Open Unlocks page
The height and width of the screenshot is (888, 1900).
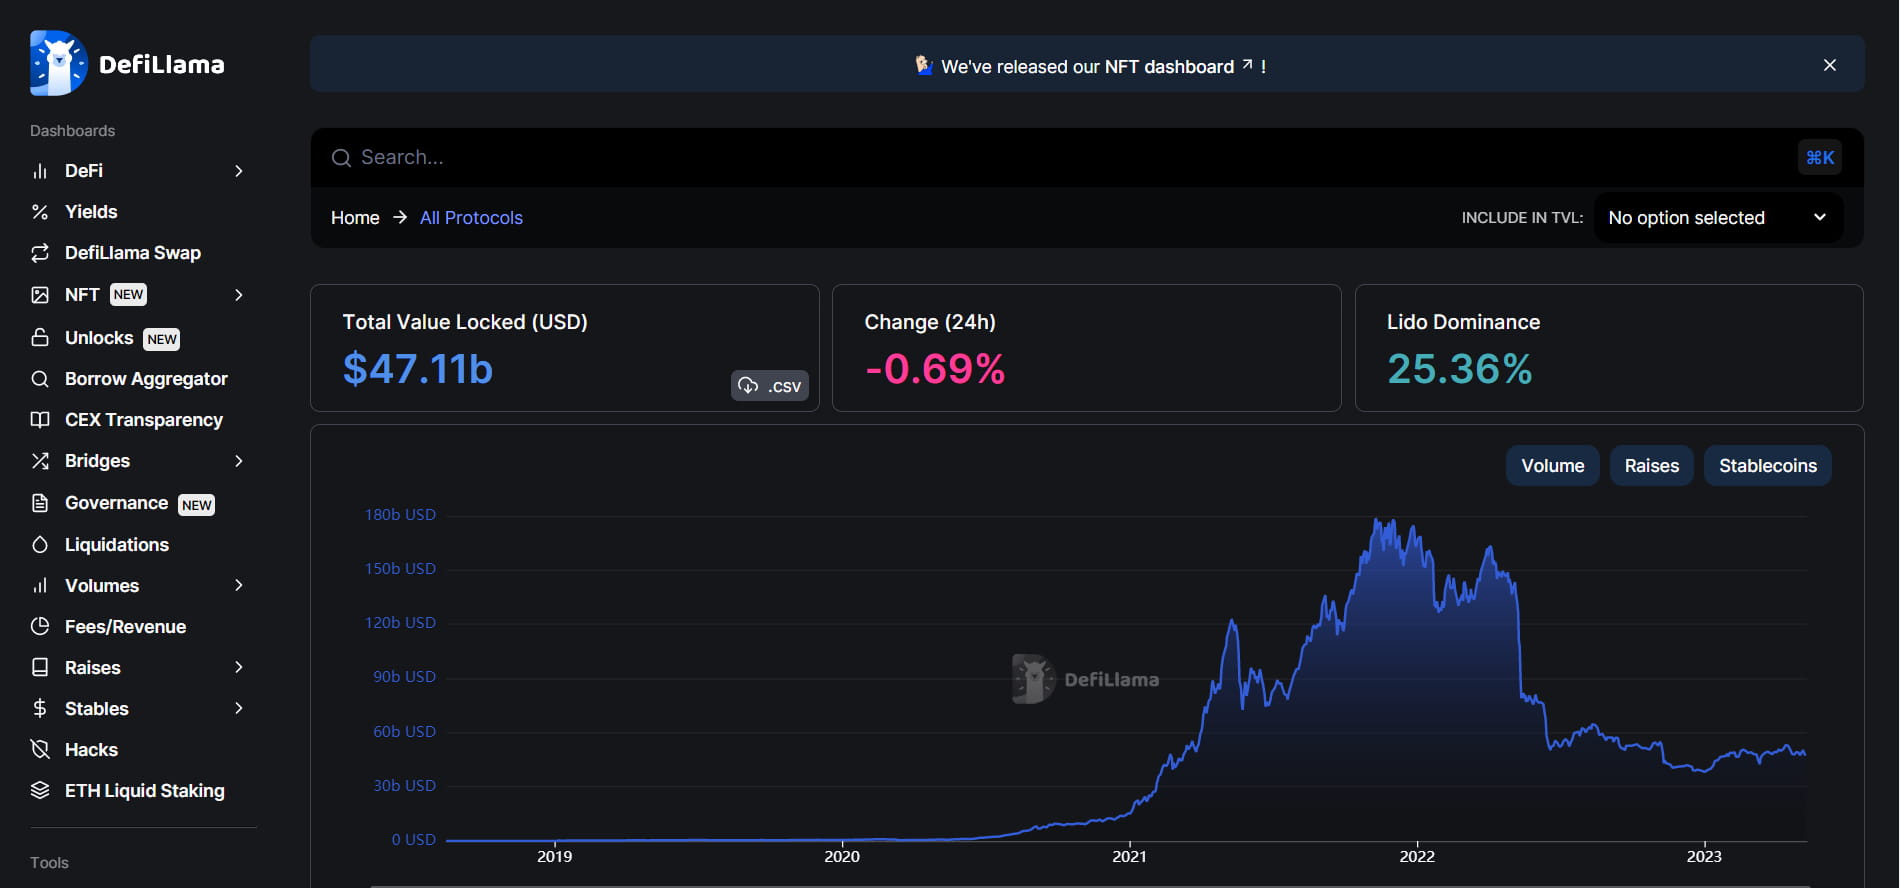coord(99,338)
